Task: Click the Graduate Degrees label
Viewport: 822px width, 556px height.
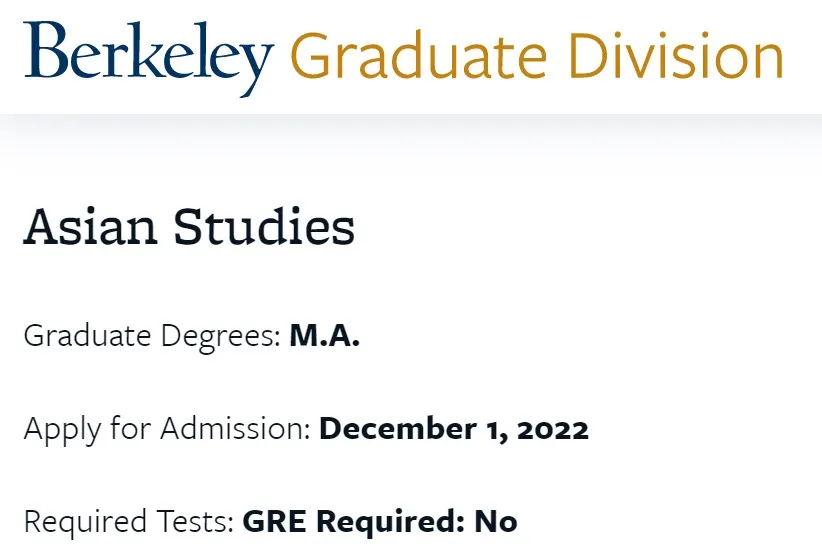Action: click(x=152, y=336)
